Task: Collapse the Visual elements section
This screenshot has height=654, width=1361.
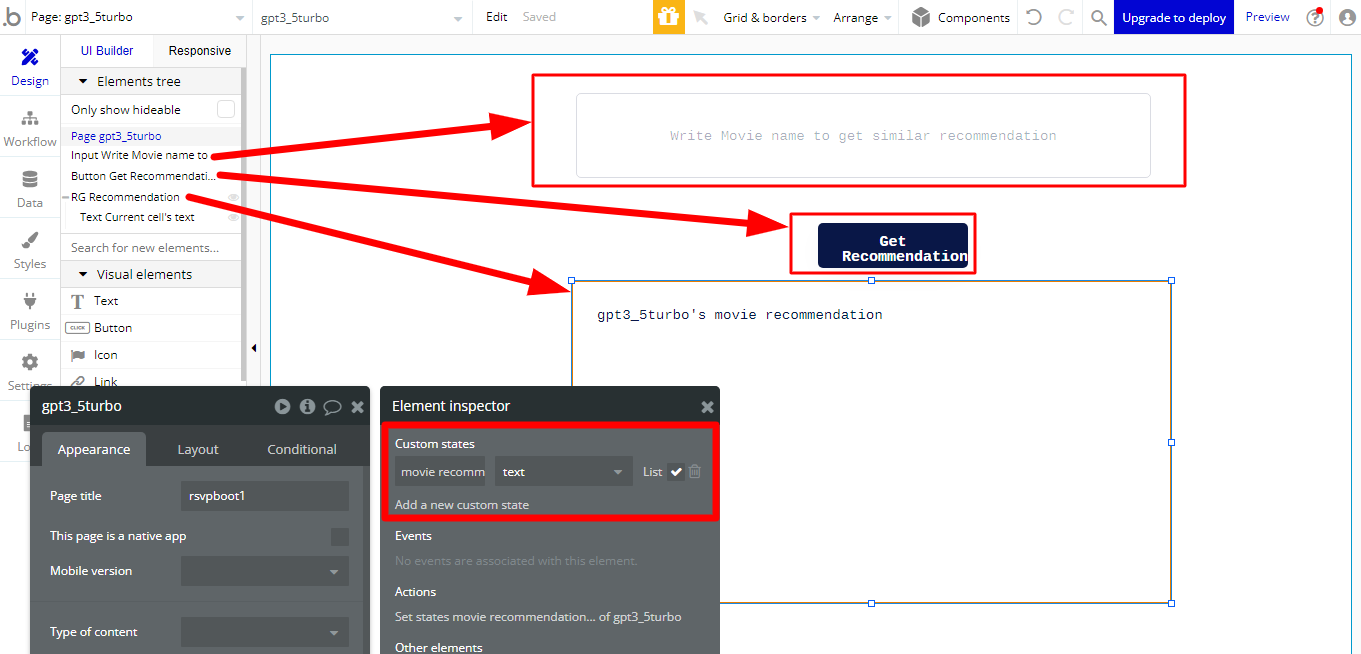Action: pos(84,274)
